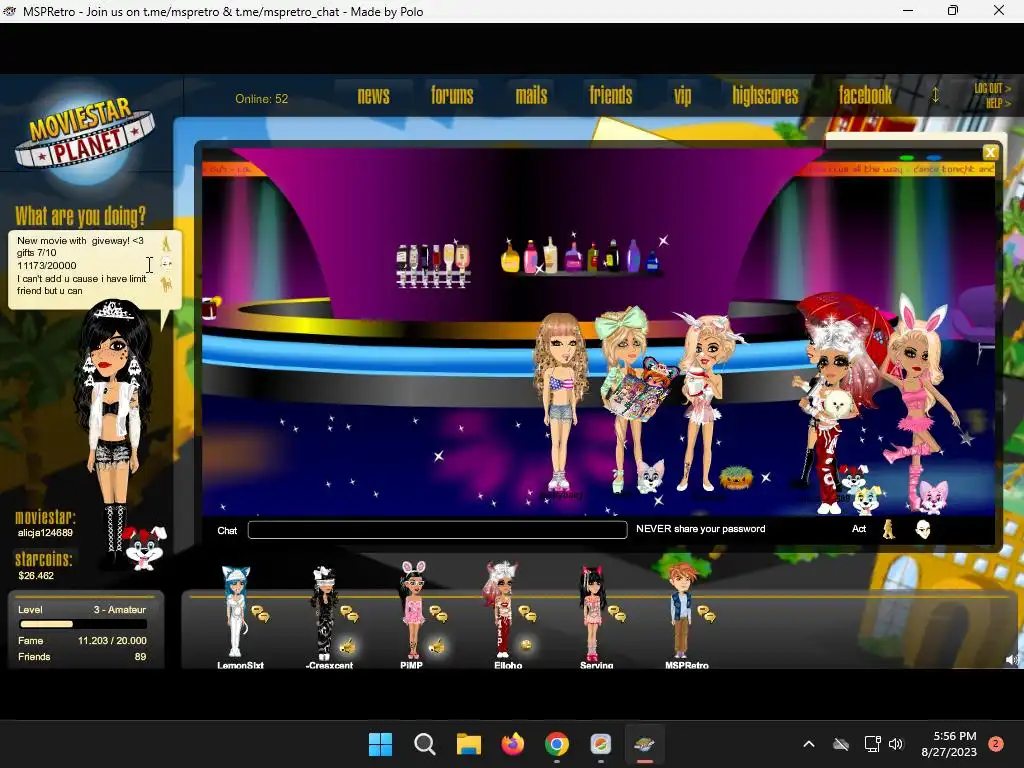Open the forums section
The width and height of the screenshot is (1024, 768).
point(452,96)
